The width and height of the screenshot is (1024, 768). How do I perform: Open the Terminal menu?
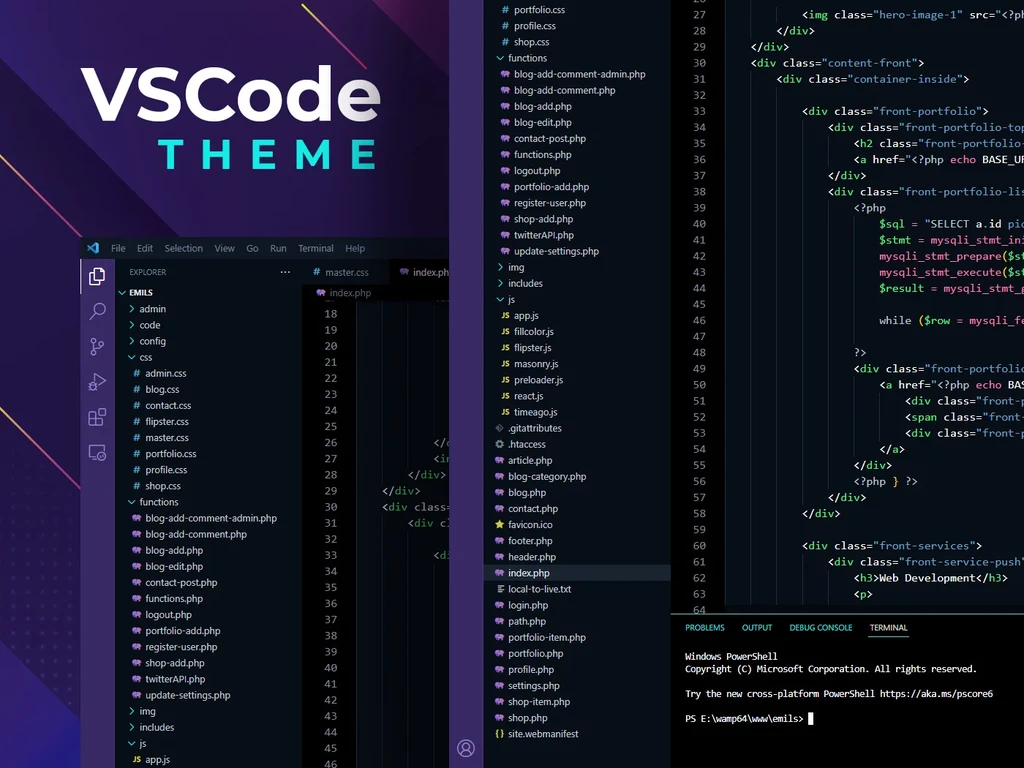315,248
